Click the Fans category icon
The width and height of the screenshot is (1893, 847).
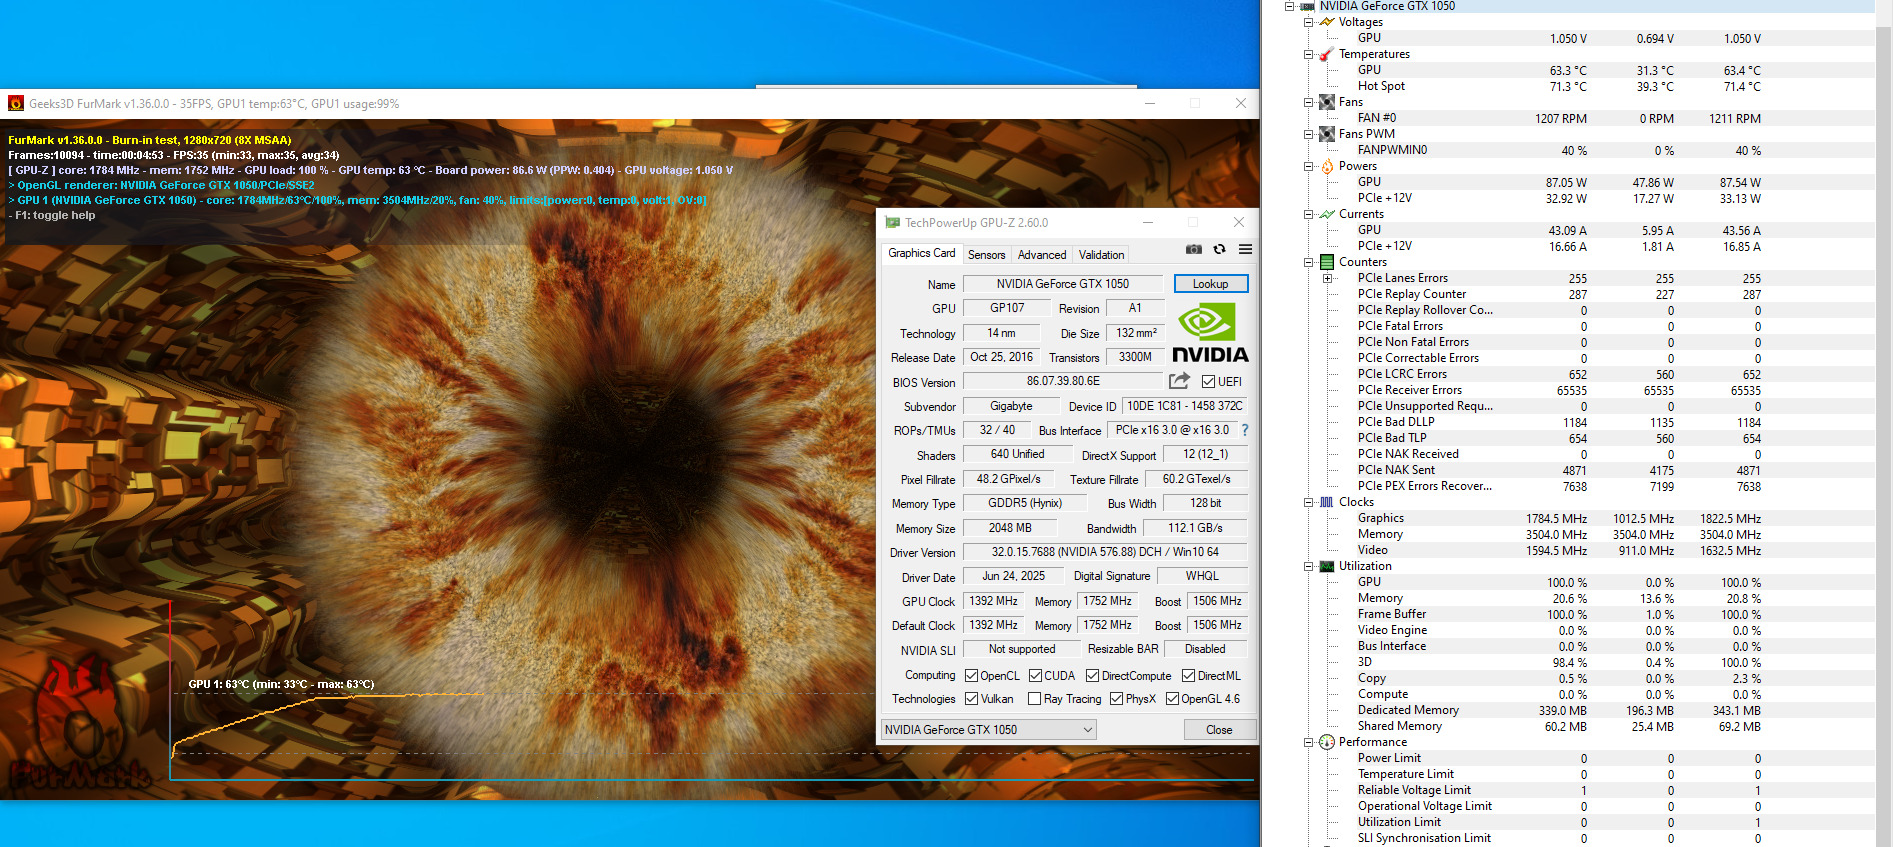click(1327, 102)
